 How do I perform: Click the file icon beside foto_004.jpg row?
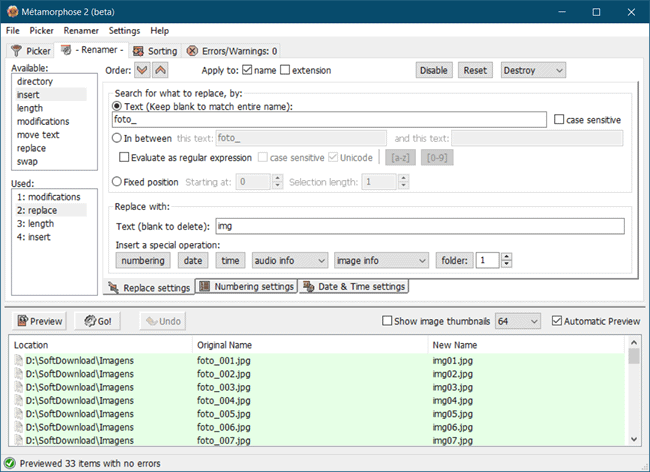click(x=19, y=400)
